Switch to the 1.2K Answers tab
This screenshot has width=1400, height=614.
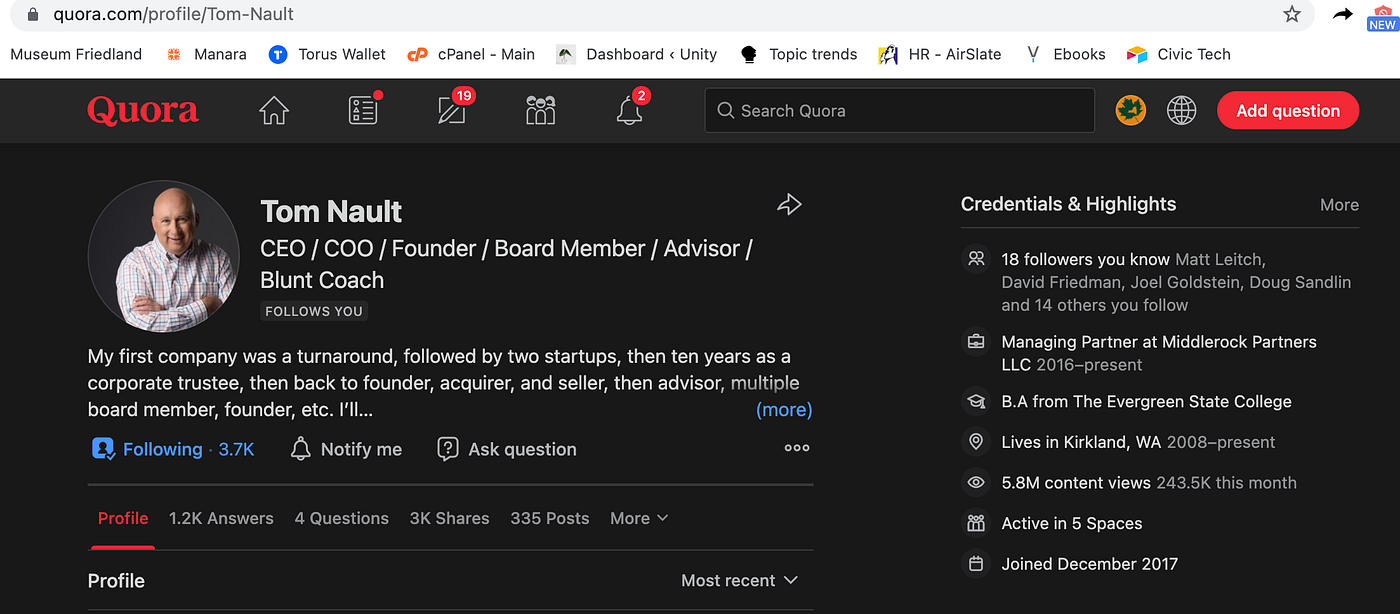221,518
